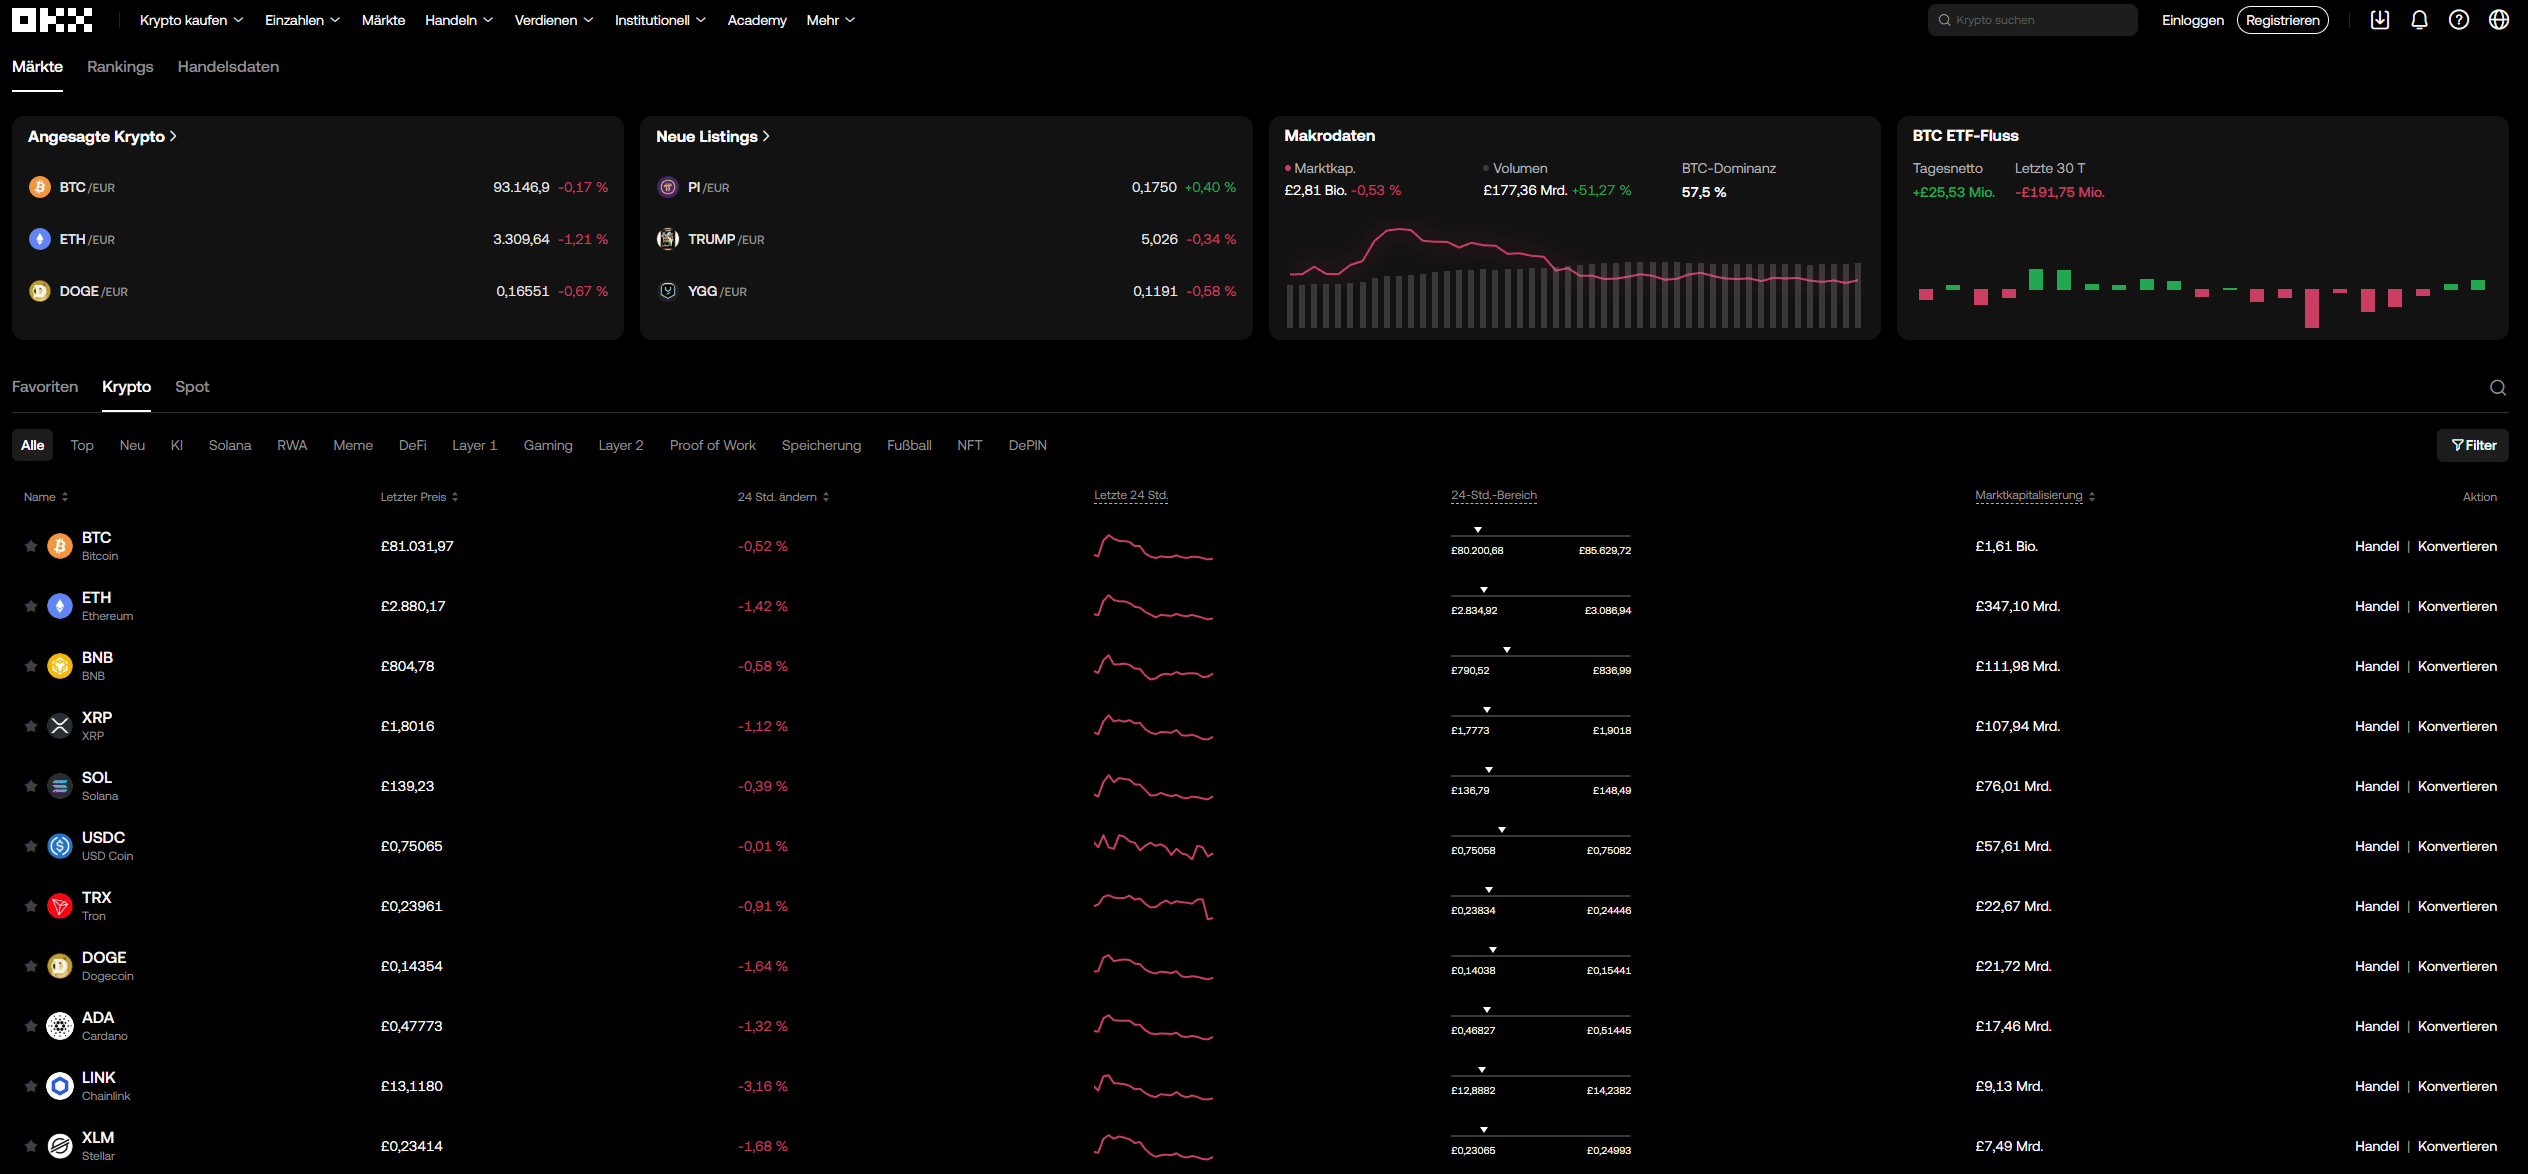Expand the Krypto kaufen menu

tap(191, 20)
